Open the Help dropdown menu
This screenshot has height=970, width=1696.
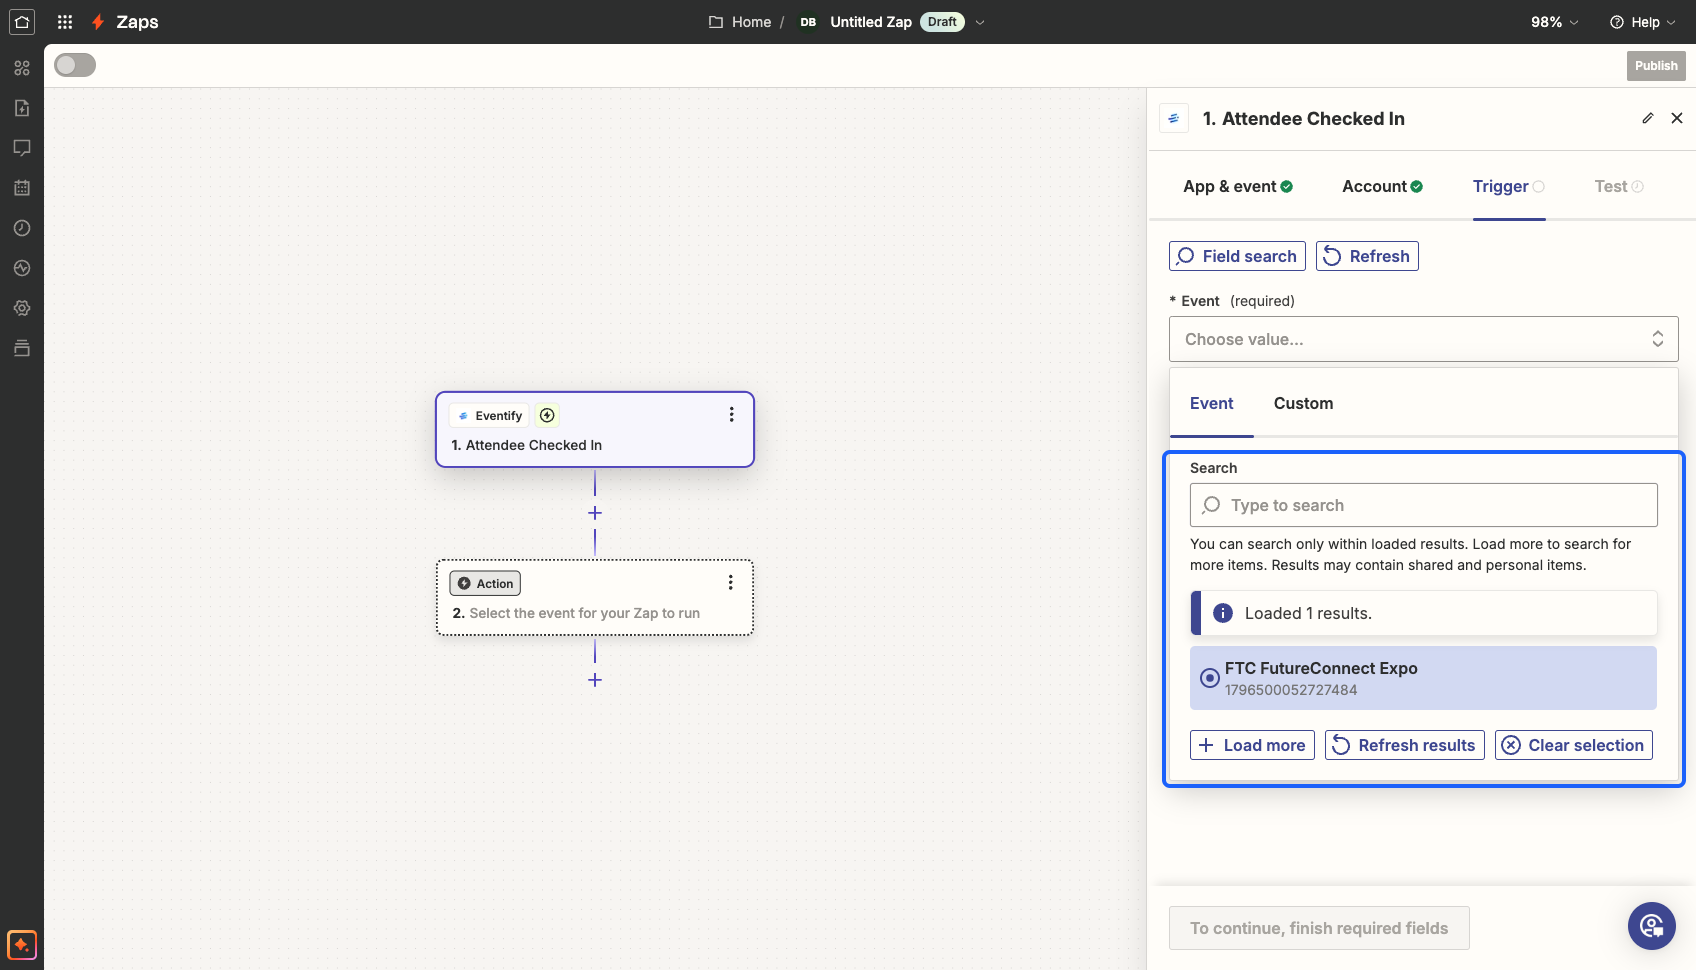pos(1643,22)
